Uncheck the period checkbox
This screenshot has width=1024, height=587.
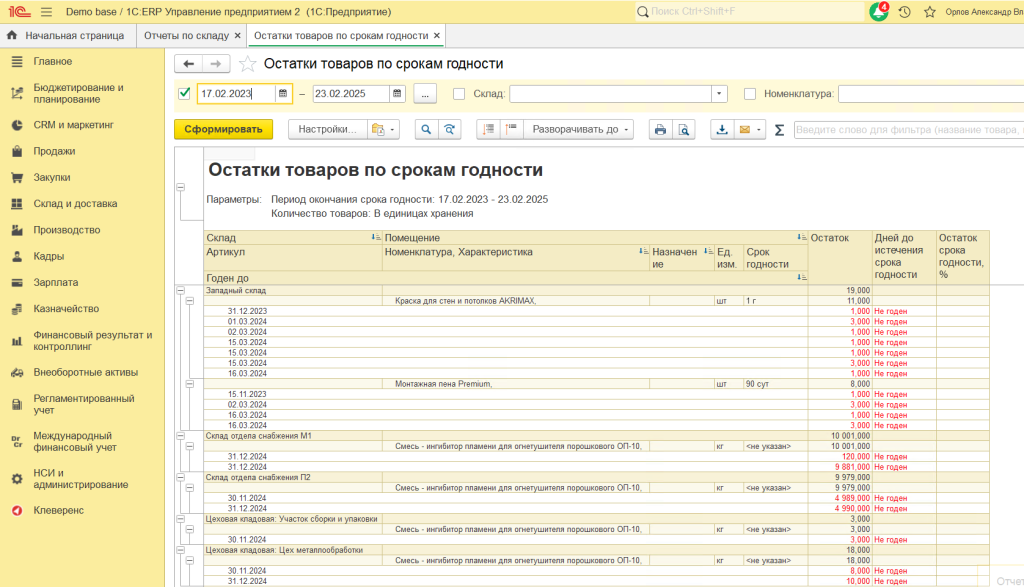click(184, 93)
